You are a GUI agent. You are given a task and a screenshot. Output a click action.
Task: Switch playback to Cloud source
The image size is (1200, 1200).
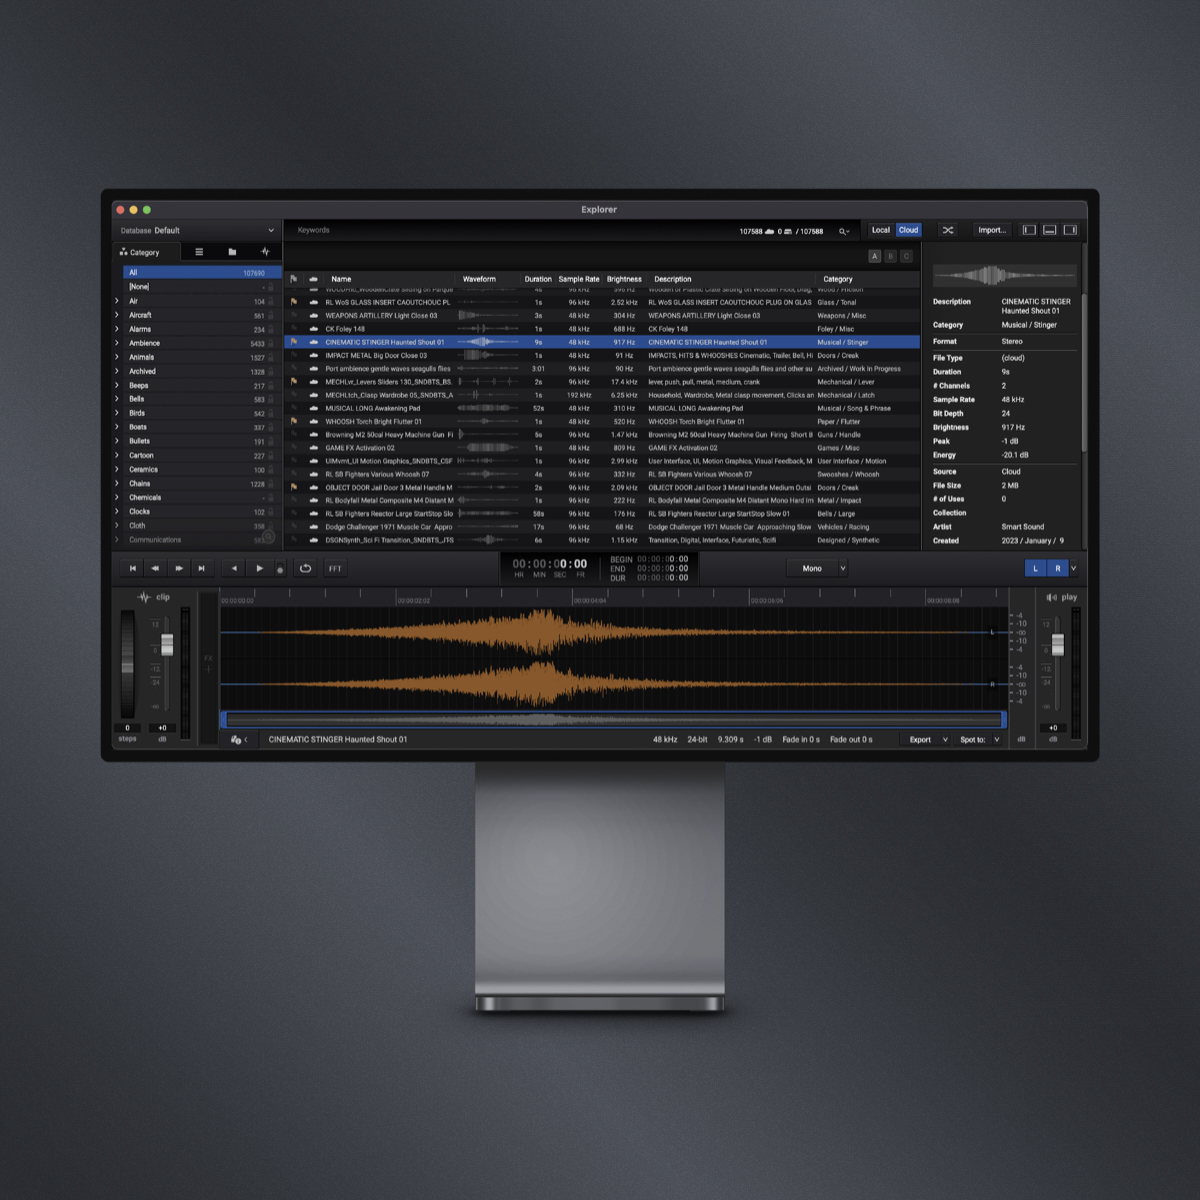[907, 230]
